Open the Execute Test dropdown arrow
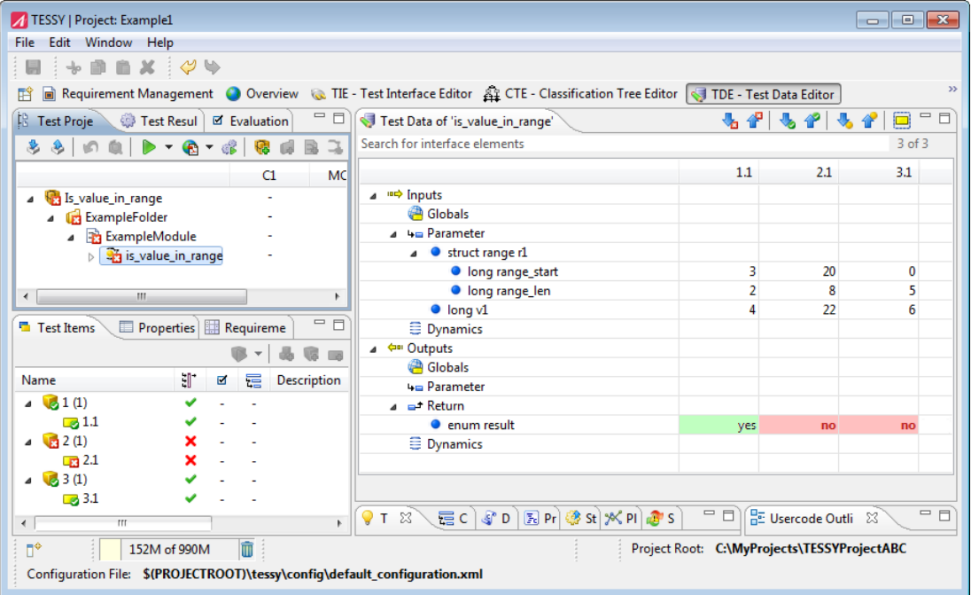971x595 pixels. click(168, 149)
